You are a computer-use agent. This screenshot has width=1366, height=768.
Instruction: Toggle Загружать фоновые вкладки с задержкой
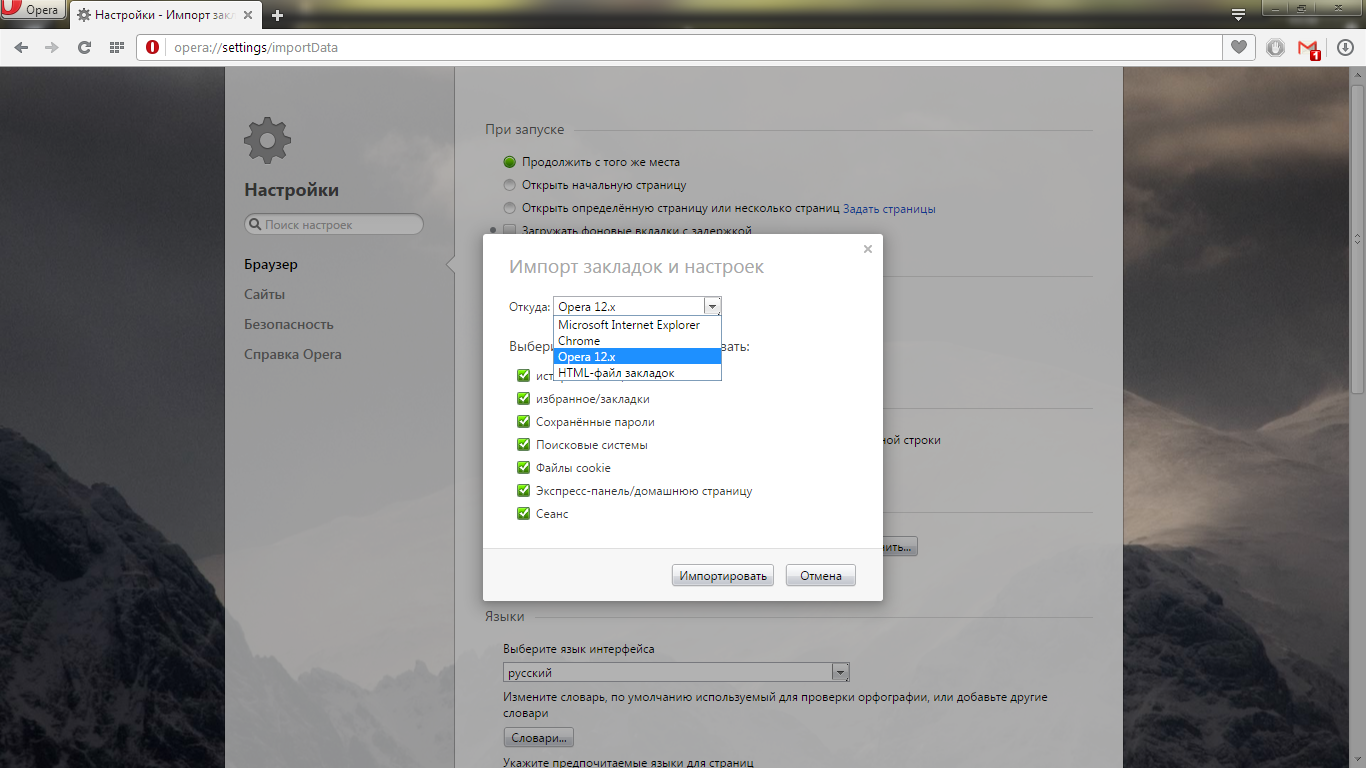point(510,231)
